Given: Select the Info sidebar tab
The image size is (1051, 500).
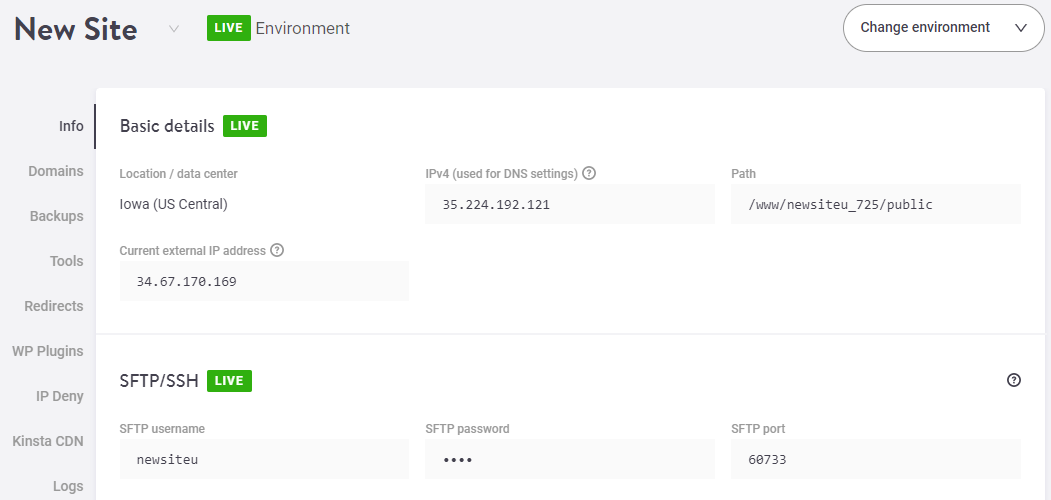Looking at the screenshot, I should pyautogui.click(x=71, y=126).
